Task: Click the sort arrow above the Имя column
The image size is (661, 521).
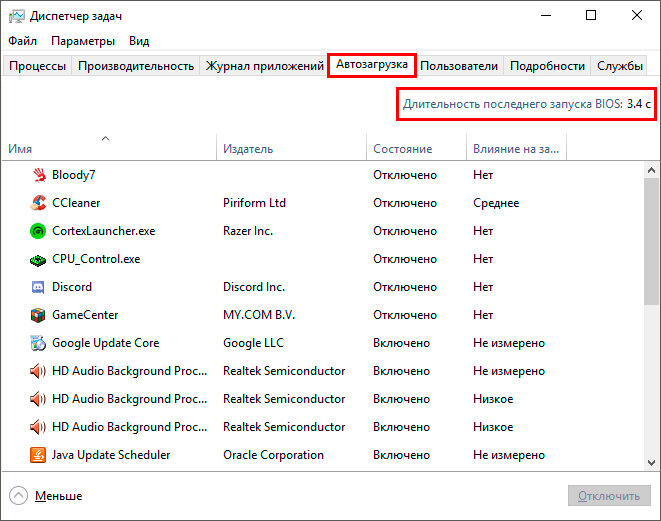Action: pyautogui.click(x=105, y=138)
